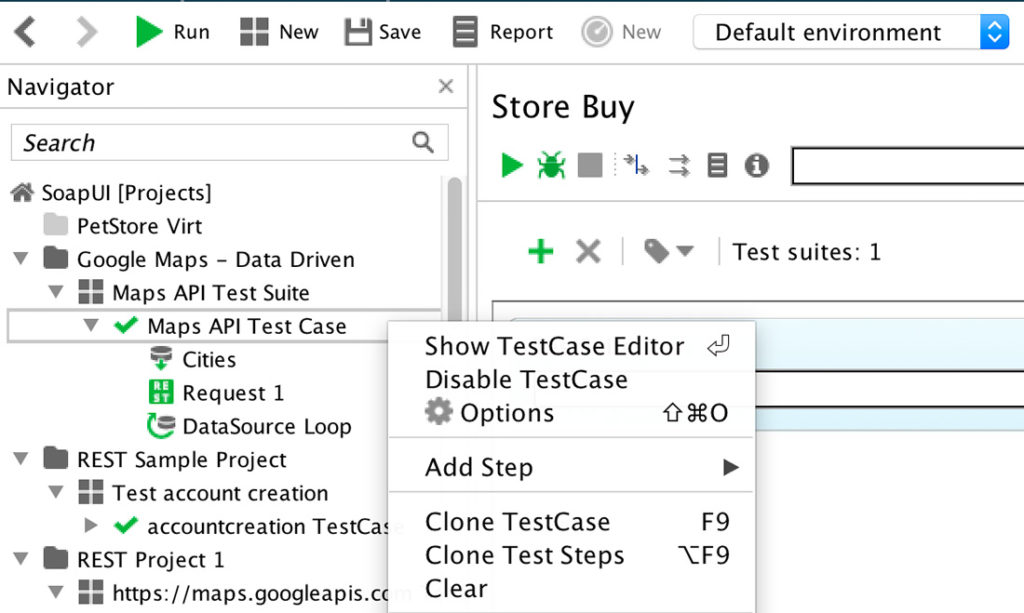Viewport: 1024px width, 613px height.
Task: Click the Save floppy disk button
Action: click(x=383, y=31)
